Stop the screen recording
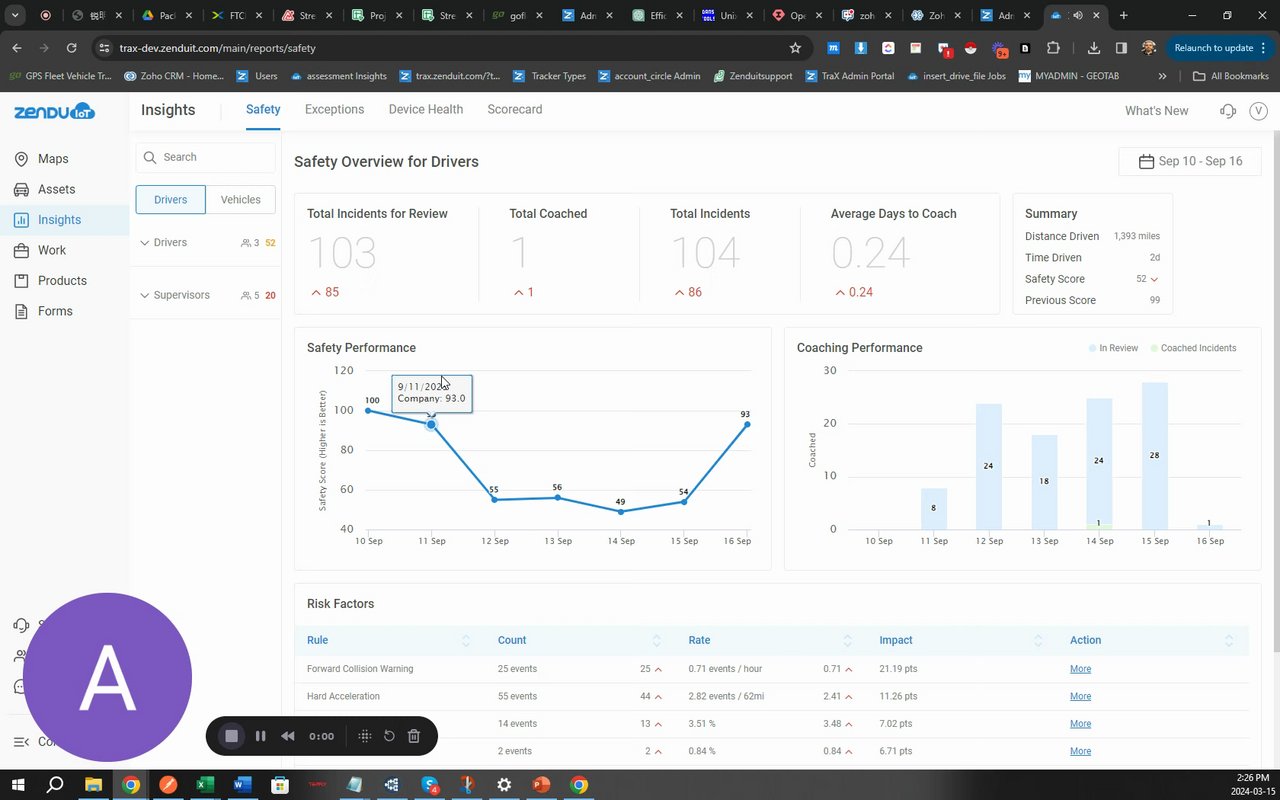 point(231,736)
